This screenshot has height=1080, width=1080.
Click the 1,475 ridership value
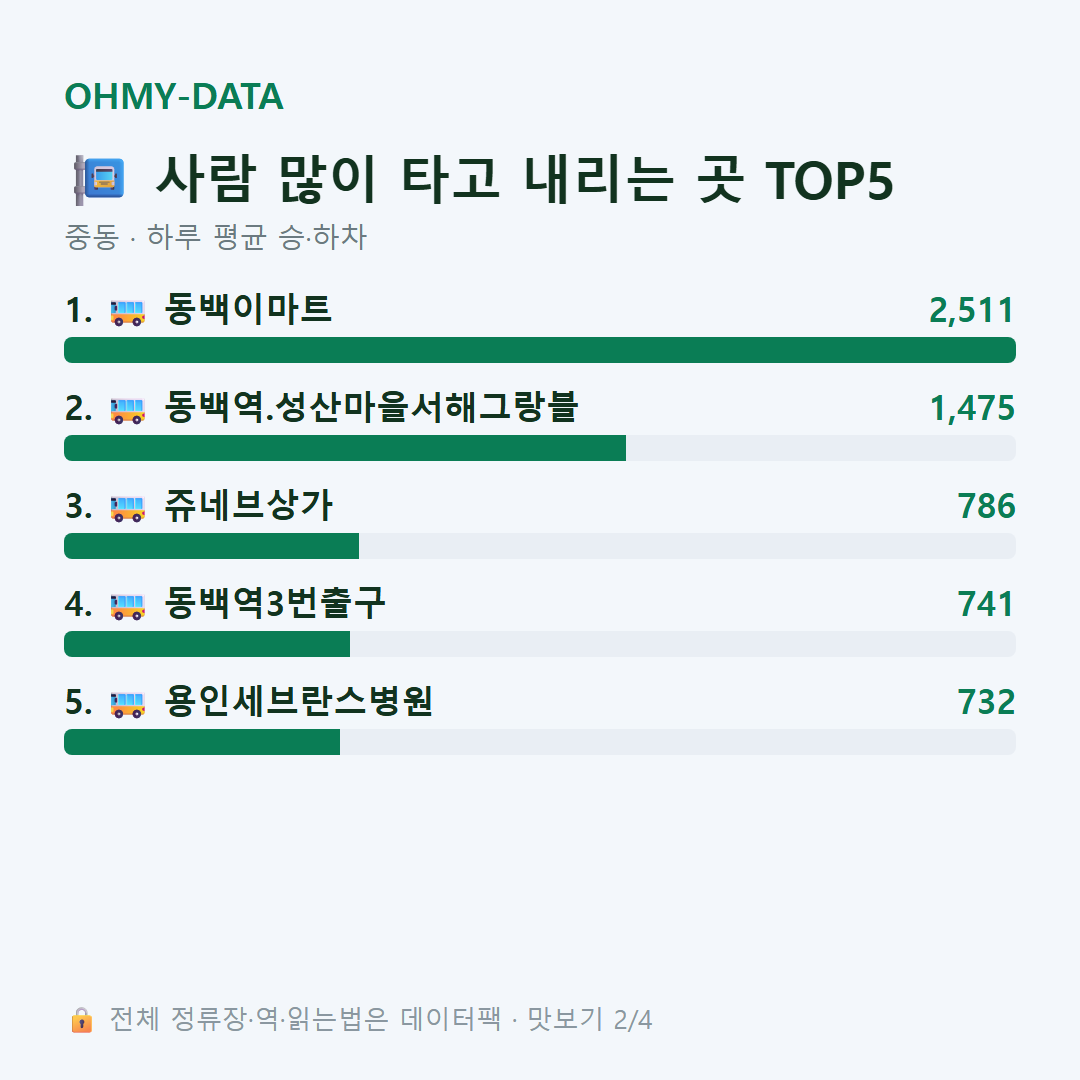[x=972, y=408]
